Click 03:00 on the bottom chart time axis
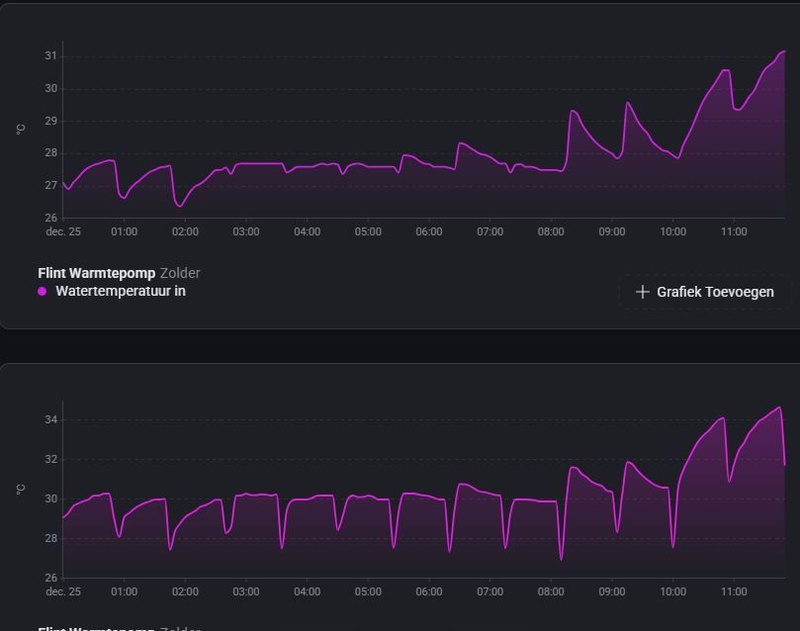 pyautogui.click(x=246, y=592)
